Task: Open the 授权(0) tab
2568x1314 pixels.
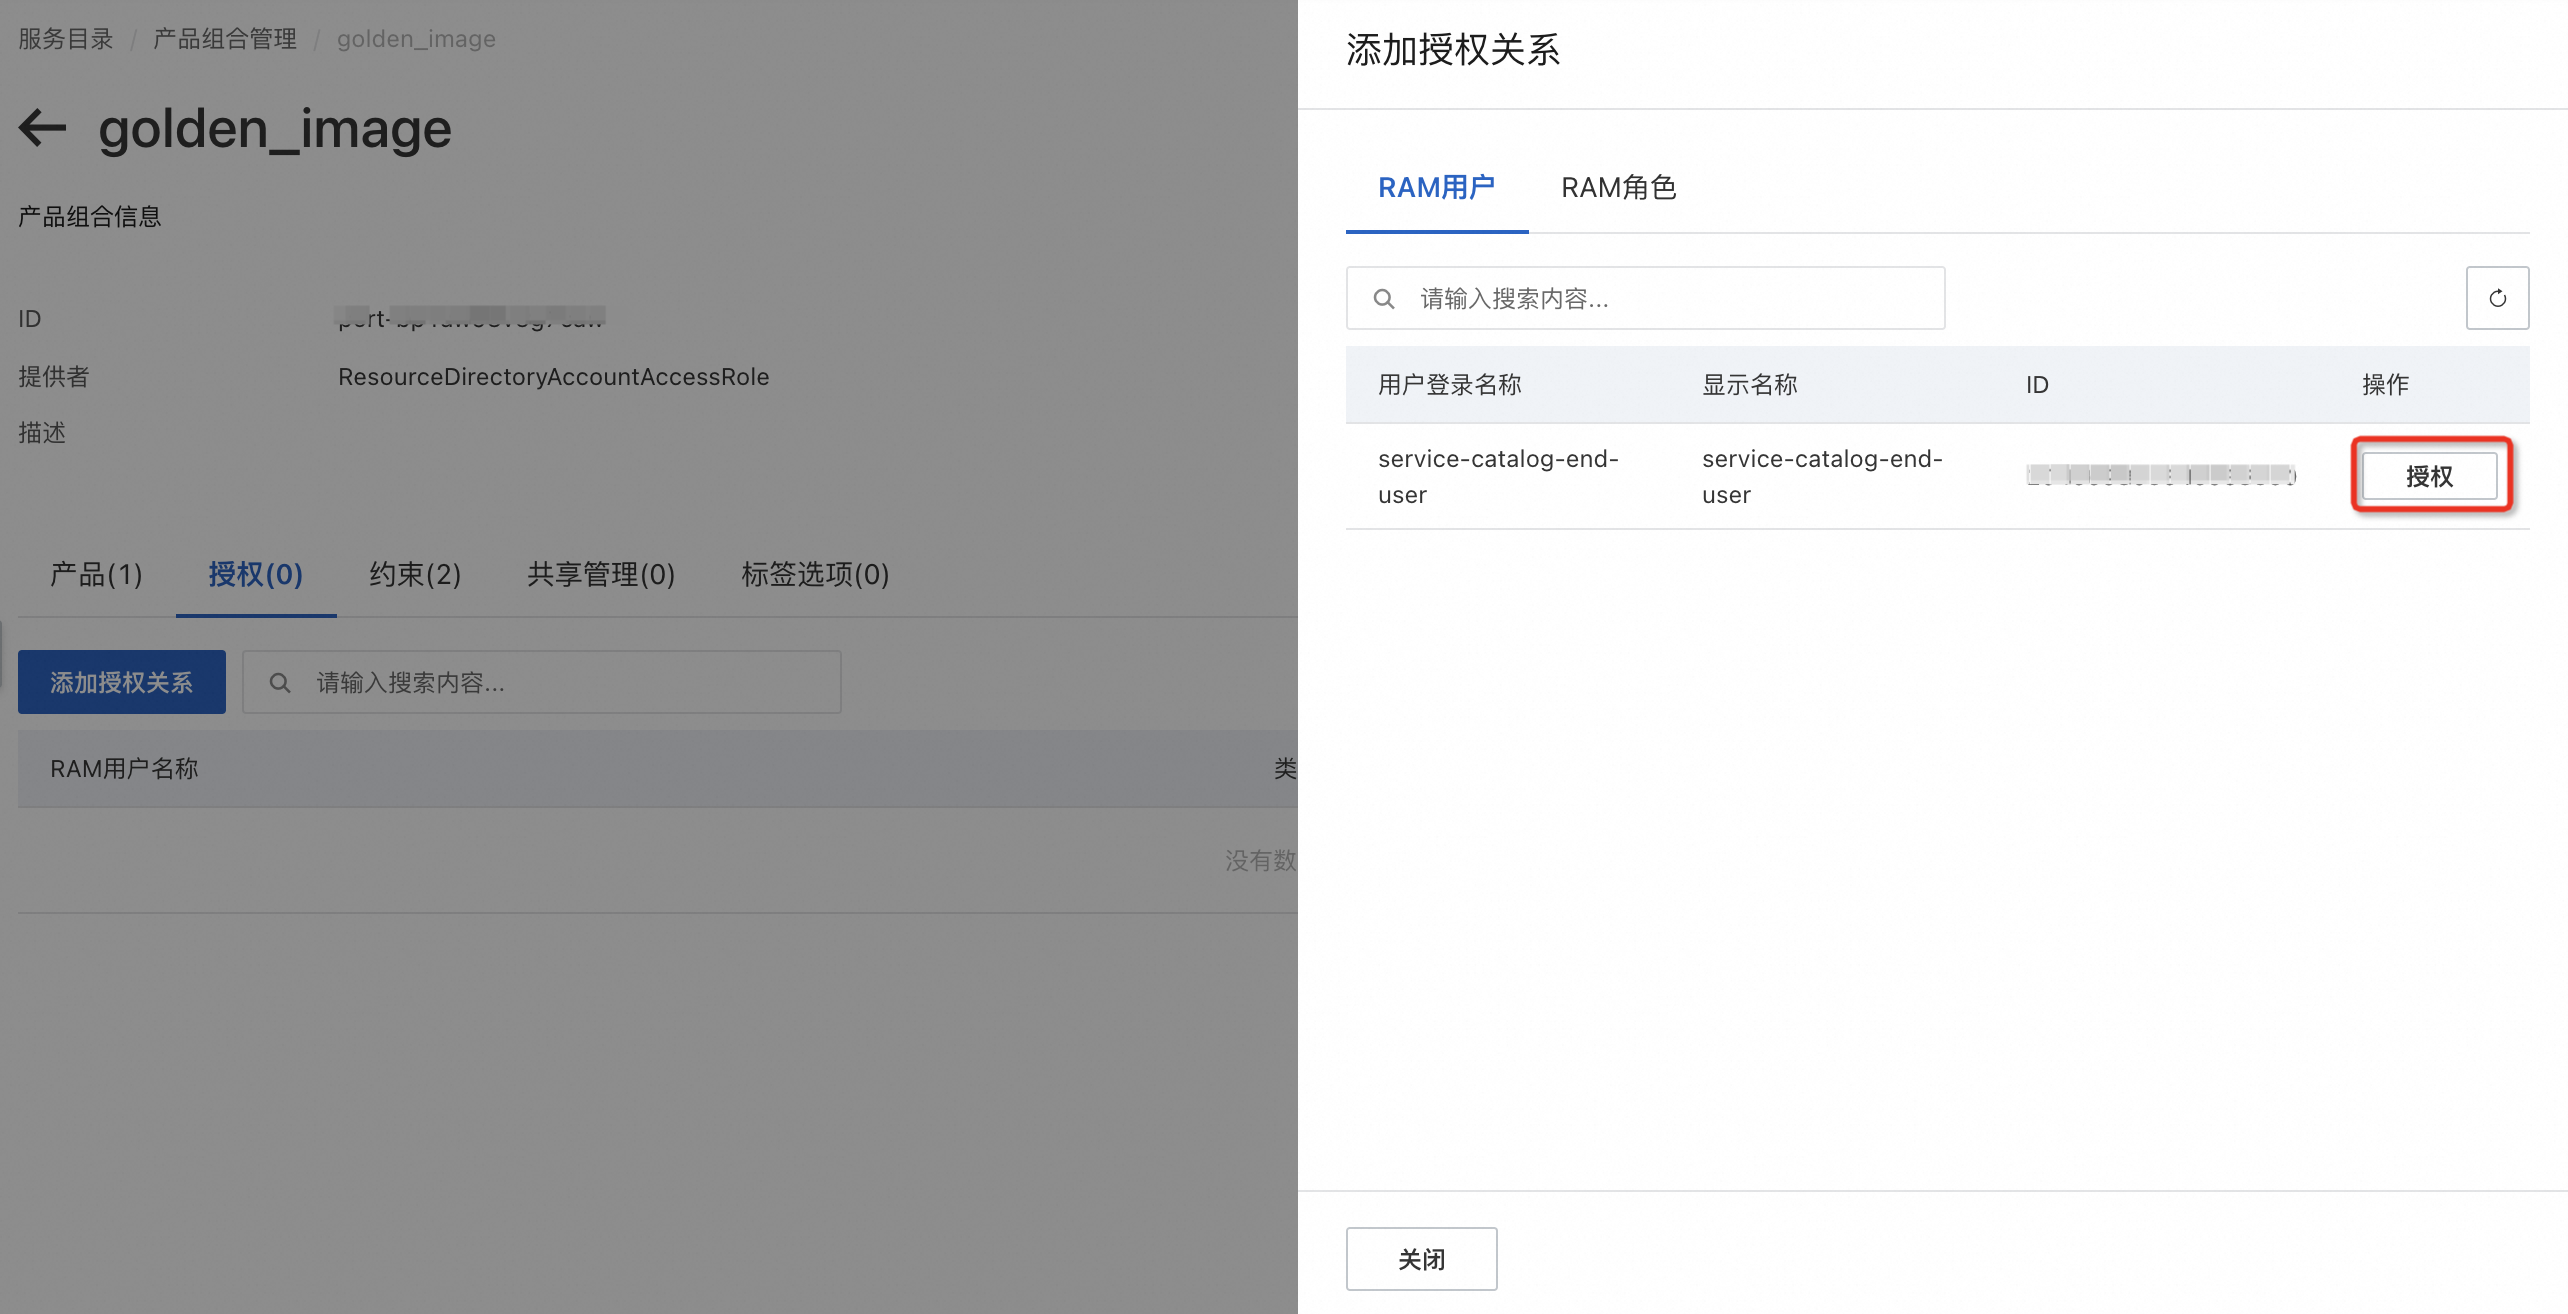Action: coord(255,575)
